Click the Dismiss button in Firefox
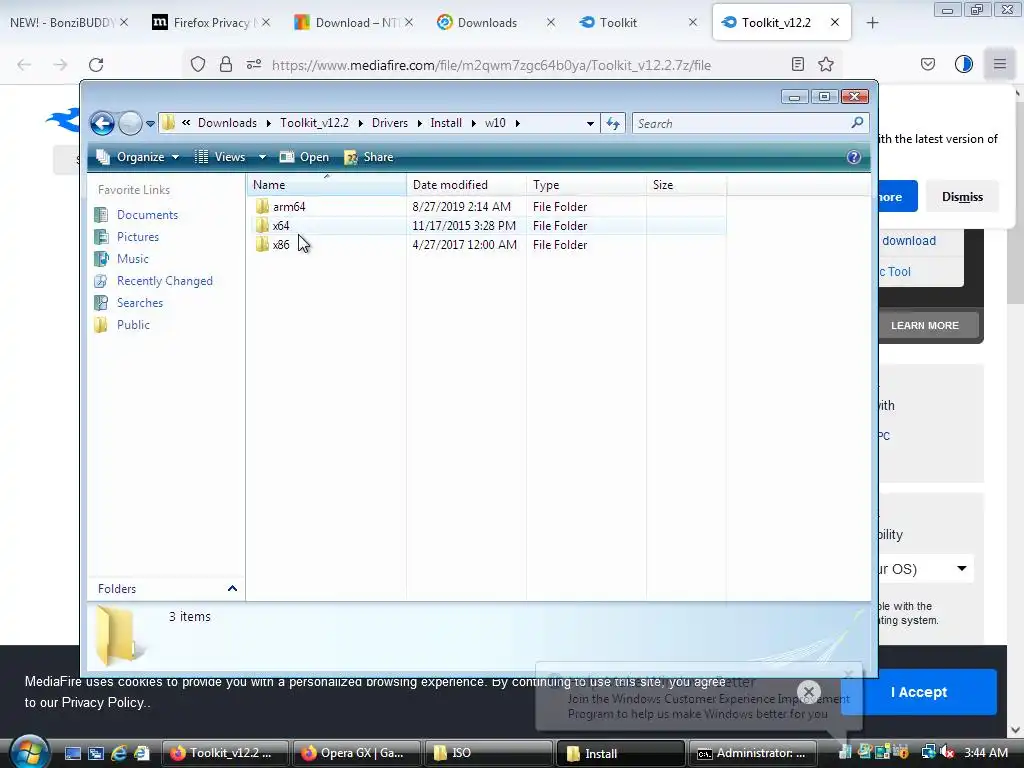Viewport: 1024px width, 768px height. (962, 197)
